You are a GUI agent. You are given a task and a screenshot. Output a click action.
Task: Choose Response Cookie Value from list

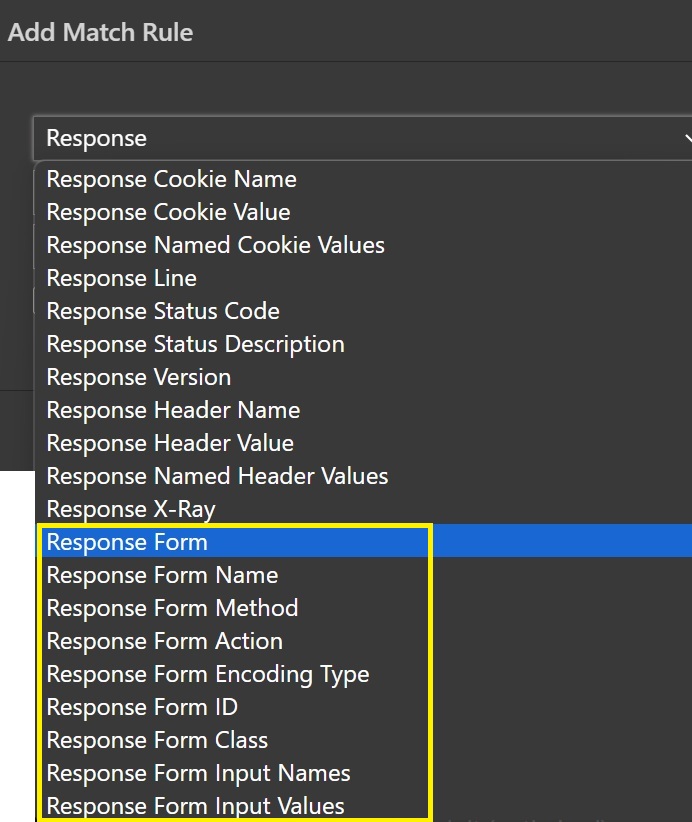click(x=168, y=213)
